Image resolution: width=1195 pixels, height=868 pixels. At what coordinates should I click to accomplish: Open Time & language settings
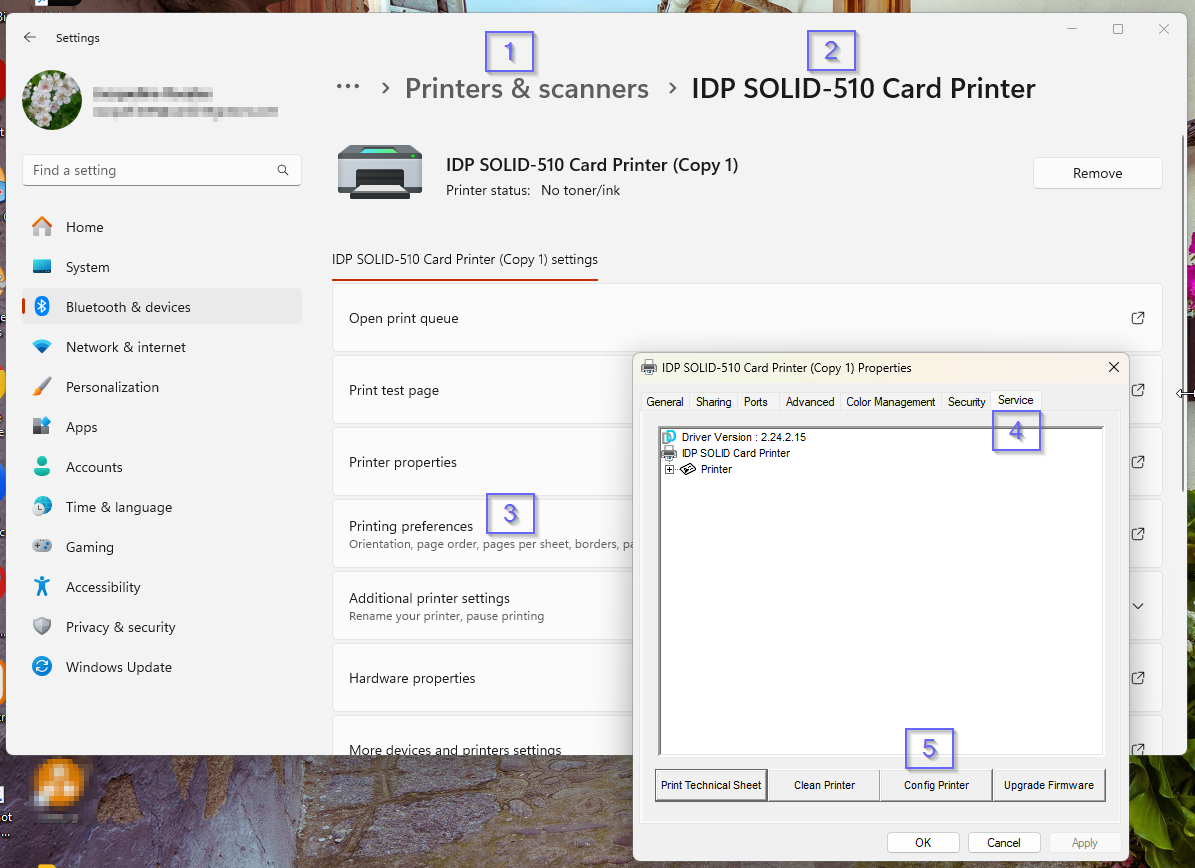(162, 507)
